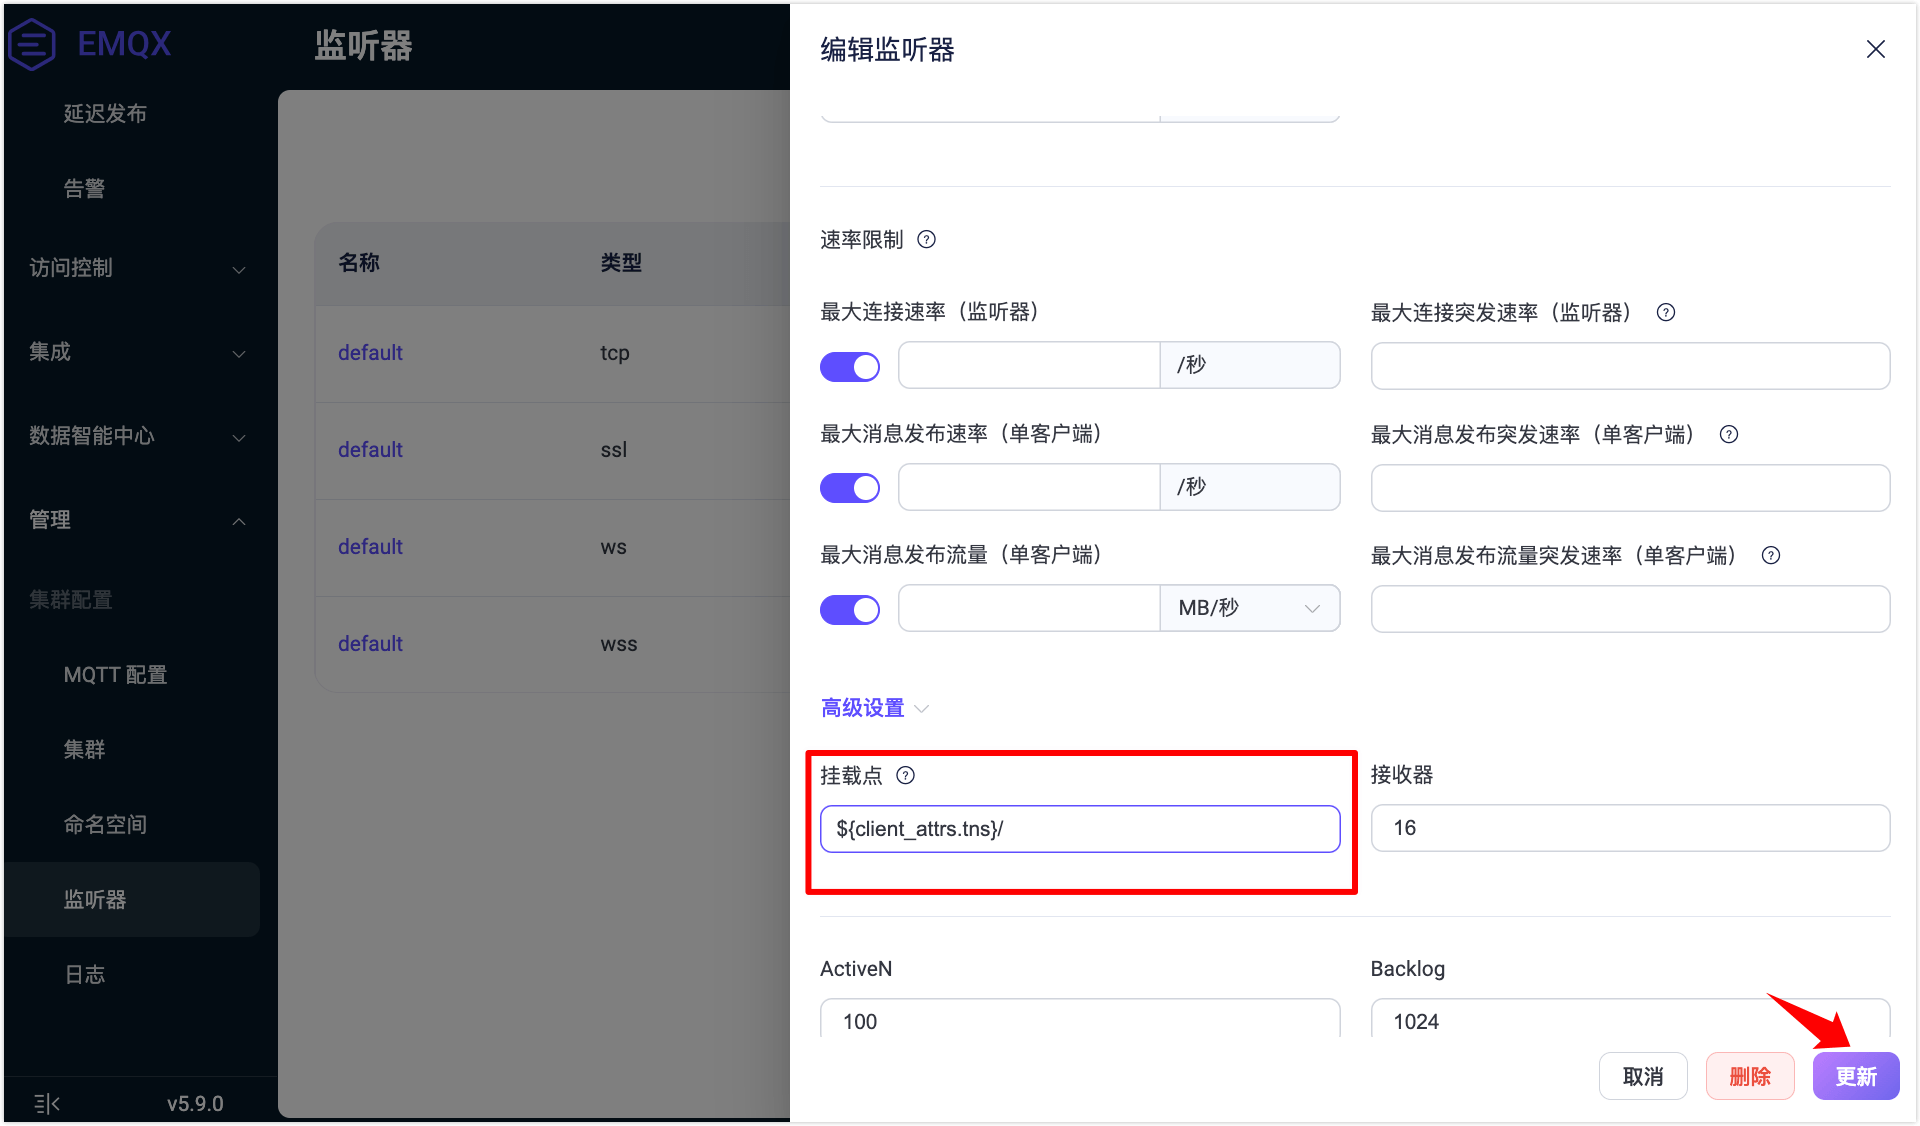Open MQTT 配置 in sidebar

coord(115,675)
